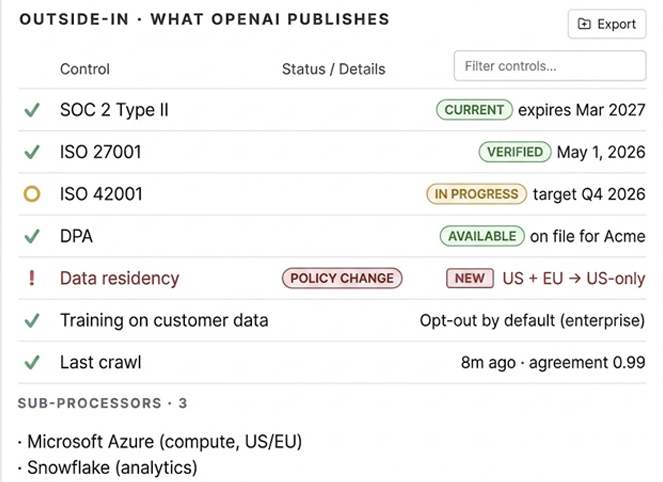
Task: Open the Data residency control
Action: coord(120,278)
